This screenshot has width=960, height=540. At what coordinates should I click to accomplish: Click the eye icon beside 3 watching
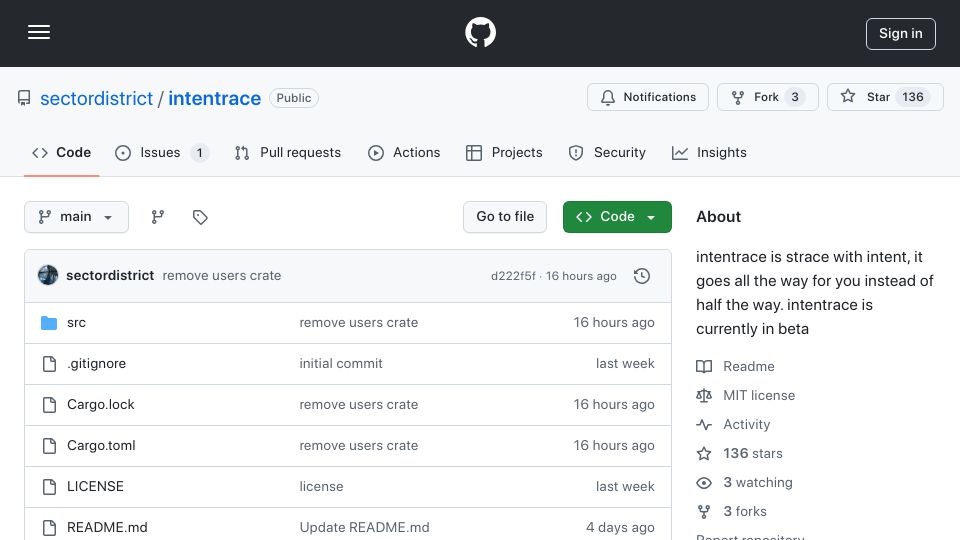click(704, 482)
